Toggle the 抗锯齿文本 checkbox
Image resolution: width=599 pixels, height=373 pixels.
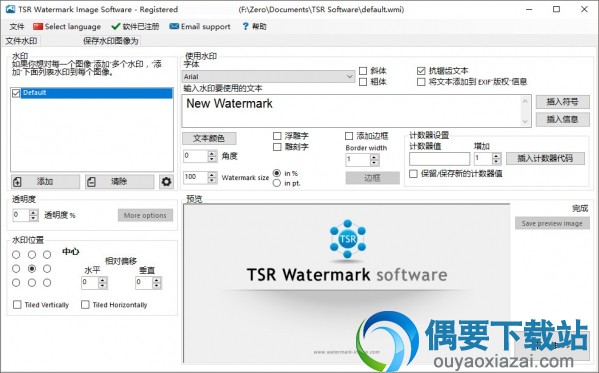pyautogui.click(x=421, y=71)
